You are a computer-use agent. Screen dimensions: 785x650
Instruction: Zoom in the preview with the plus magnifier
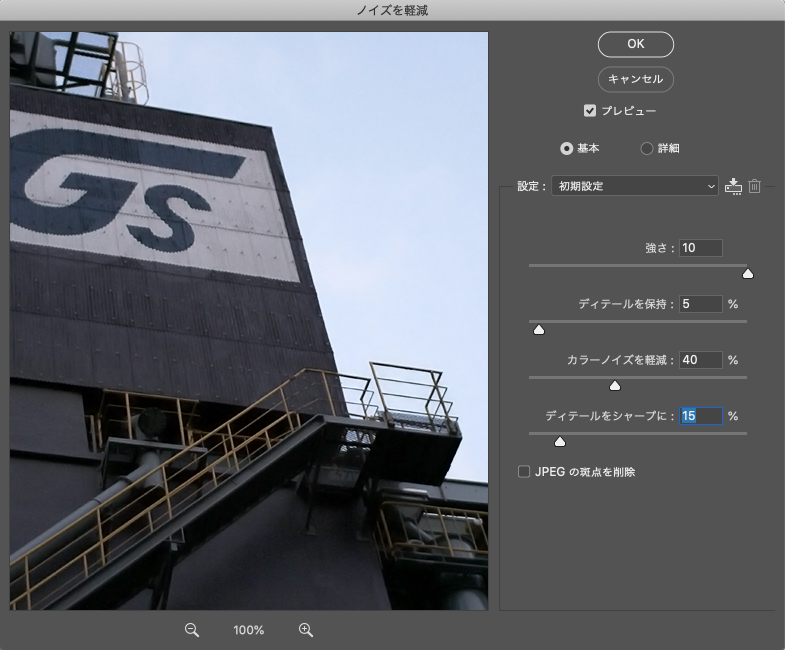point(306,630)
